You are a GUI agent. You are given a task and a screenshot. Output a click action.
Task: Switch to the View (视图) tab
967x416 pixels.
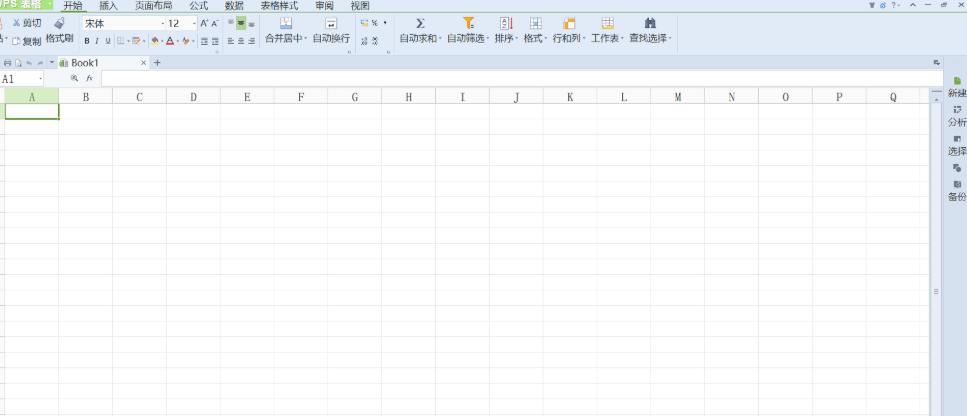pos(360,6)
